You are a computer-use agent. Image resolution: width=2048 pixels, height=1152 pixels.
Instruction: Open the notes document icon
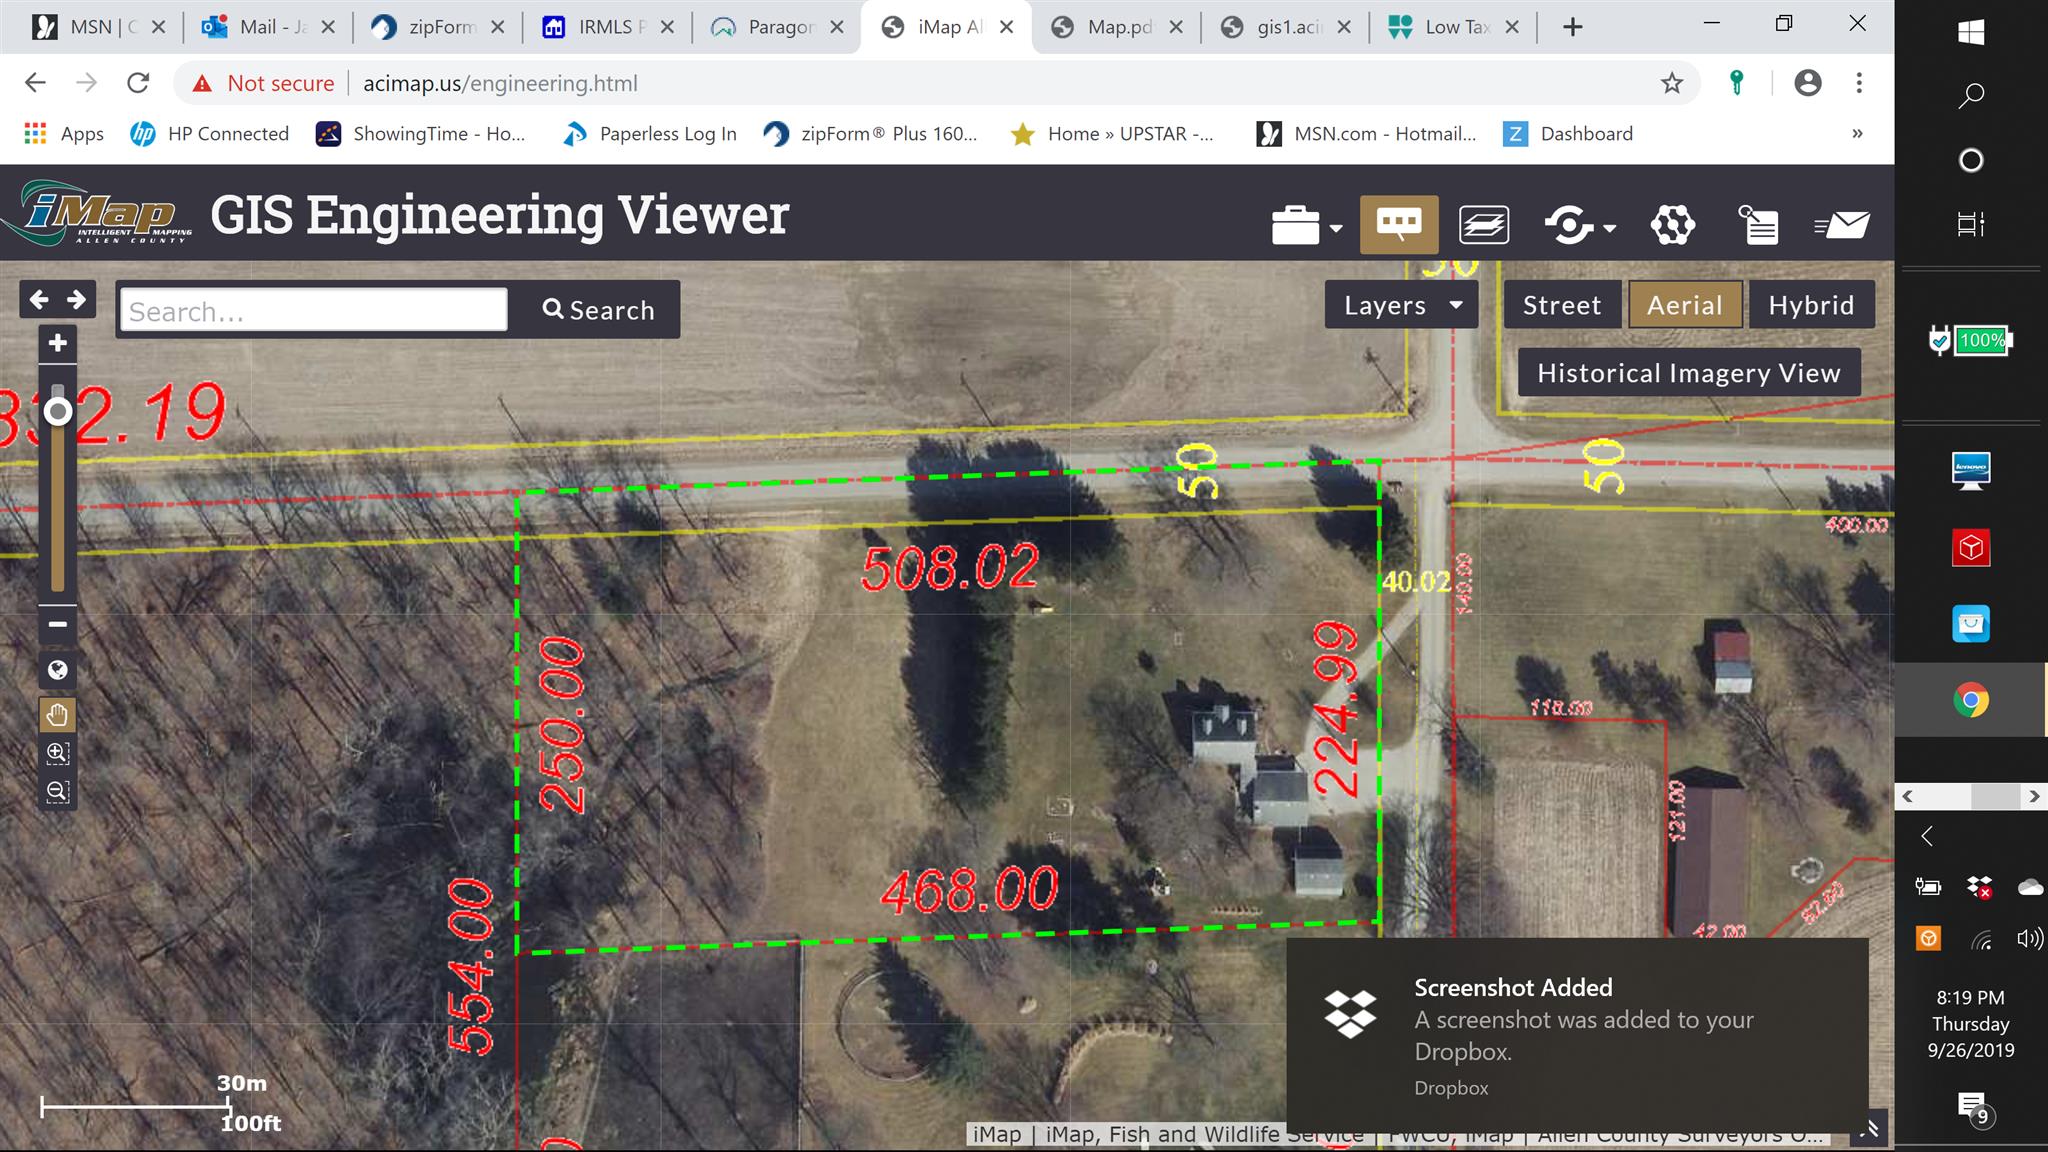coord(1758,225)
